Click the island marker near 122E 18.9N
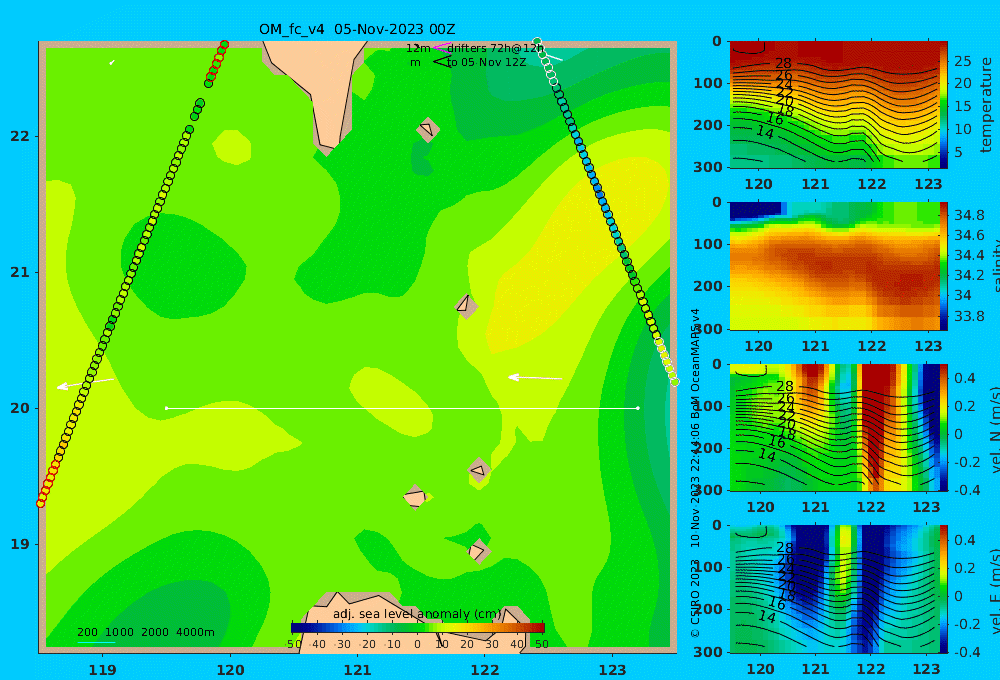The image size is (1000, 680). click(478, 551)
